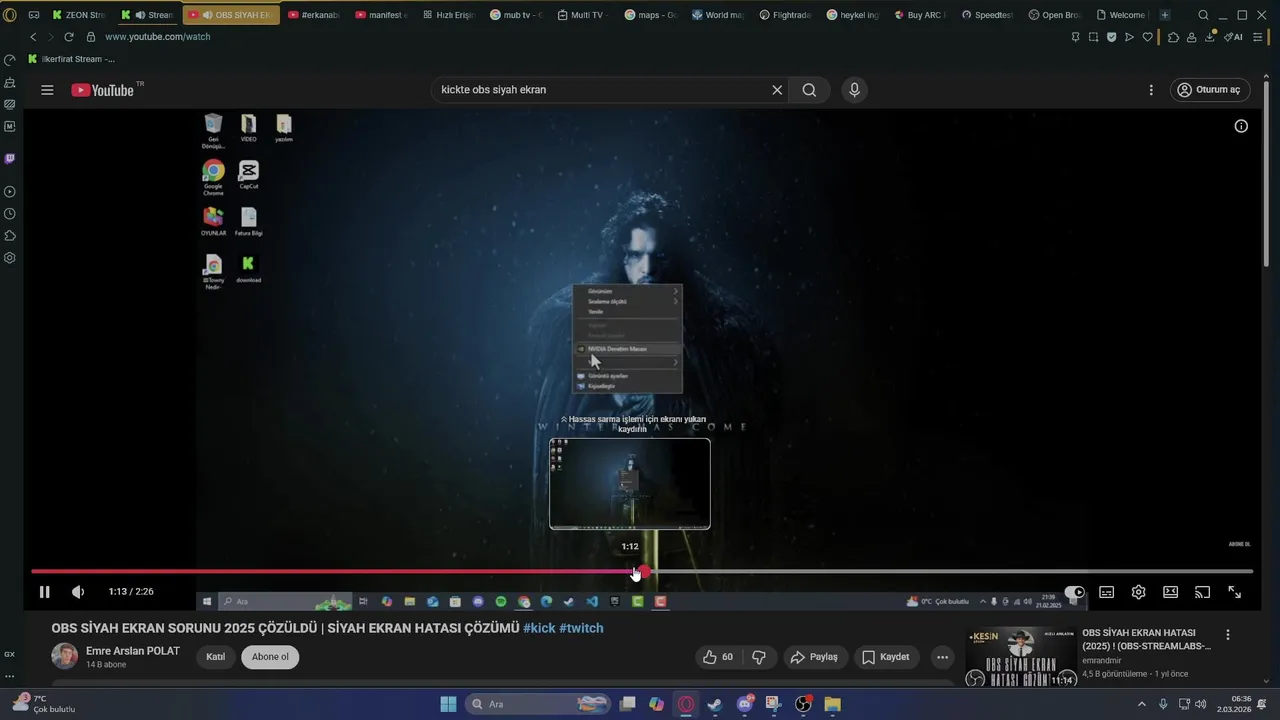The image size is (1280, 720).
Task: Open recommended OBS SİYAH EKRAN HATASI thumbnail
Action: coord(1020,657)
